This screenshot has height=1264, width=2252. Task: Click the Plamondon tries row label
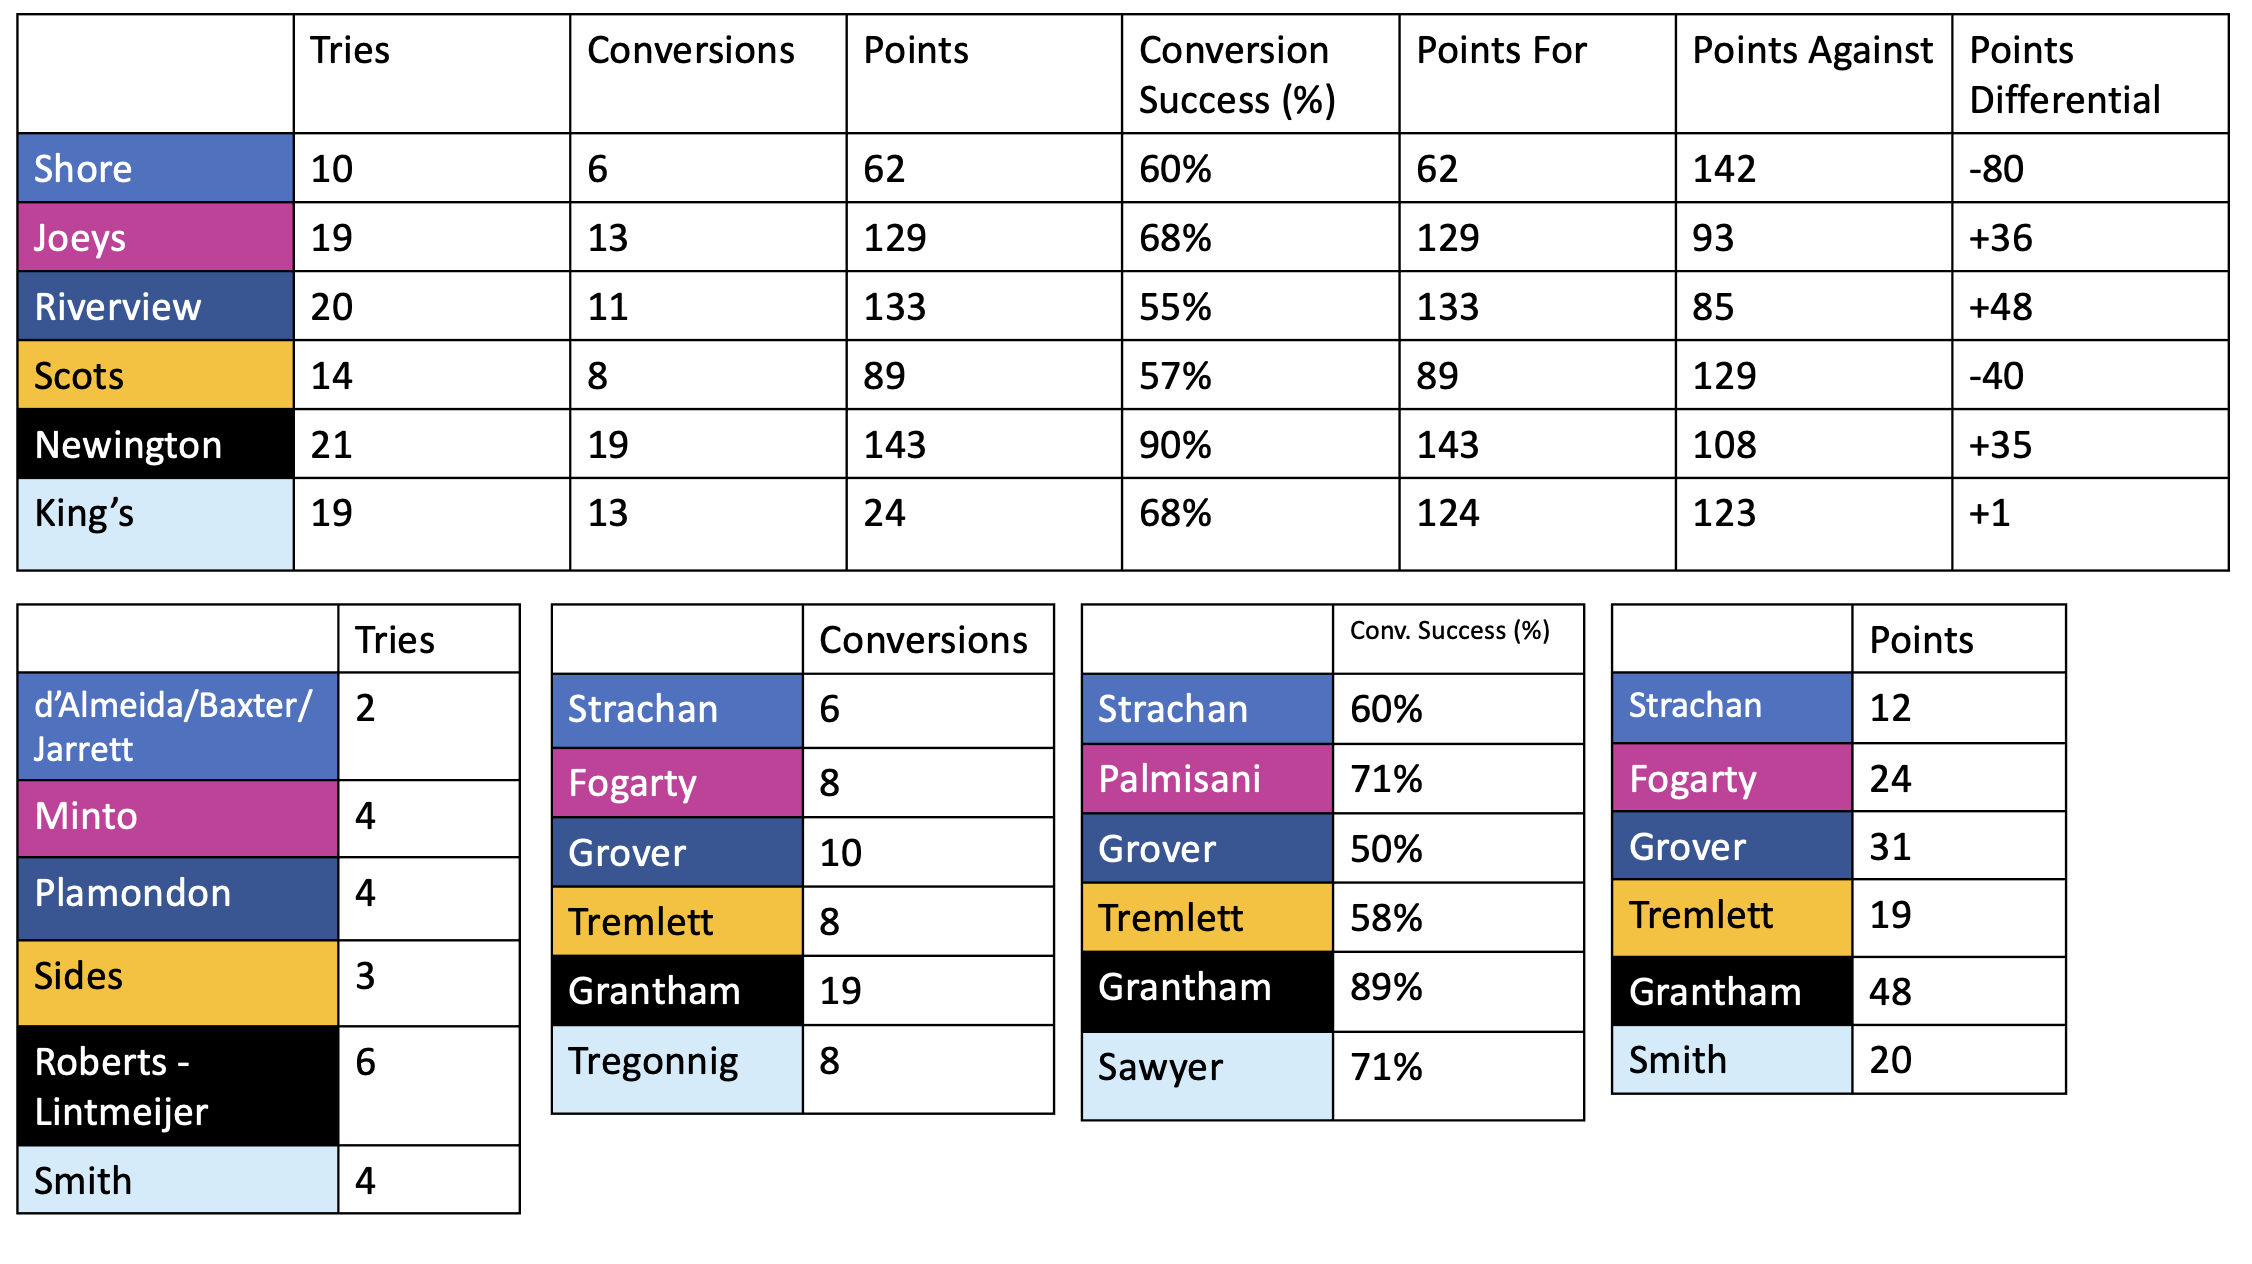point(178,898)
